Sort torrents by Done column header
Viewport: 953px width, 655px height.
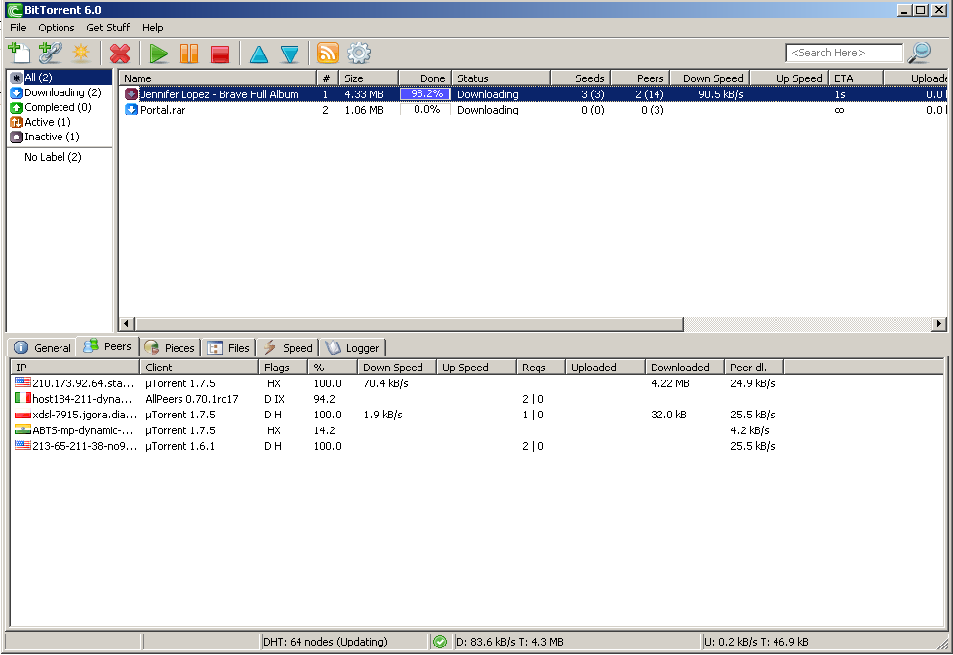pos(425,78)
